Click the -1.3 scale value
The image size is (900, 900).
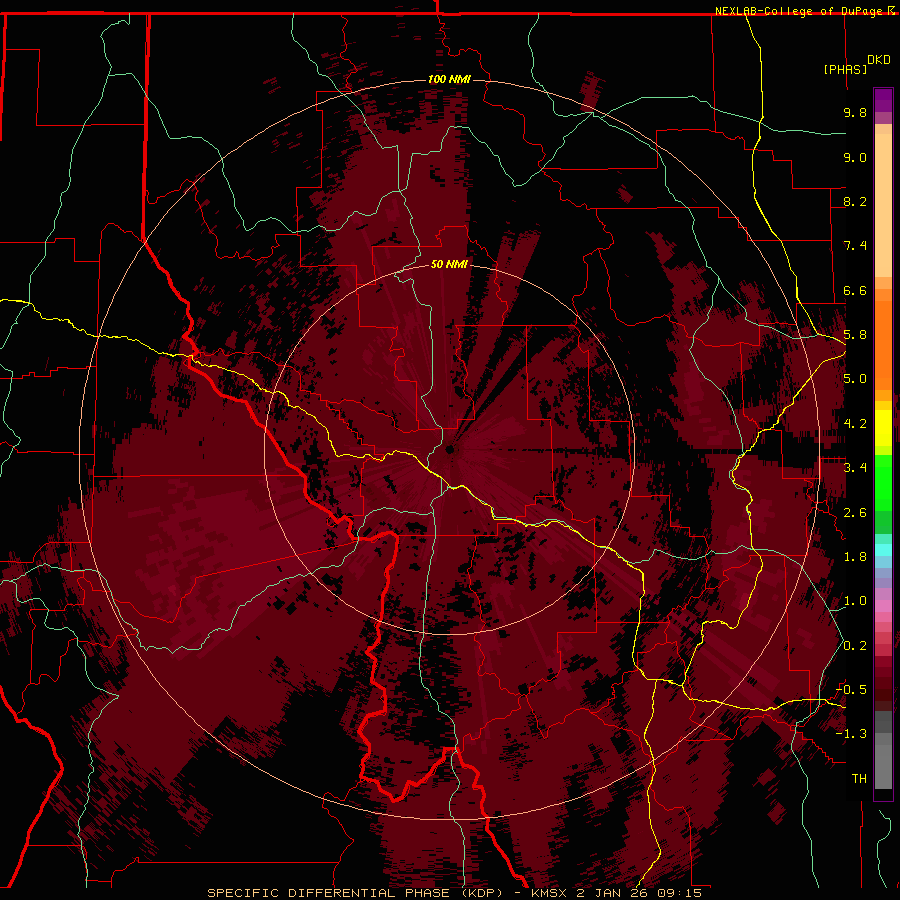tap(851, 734)
